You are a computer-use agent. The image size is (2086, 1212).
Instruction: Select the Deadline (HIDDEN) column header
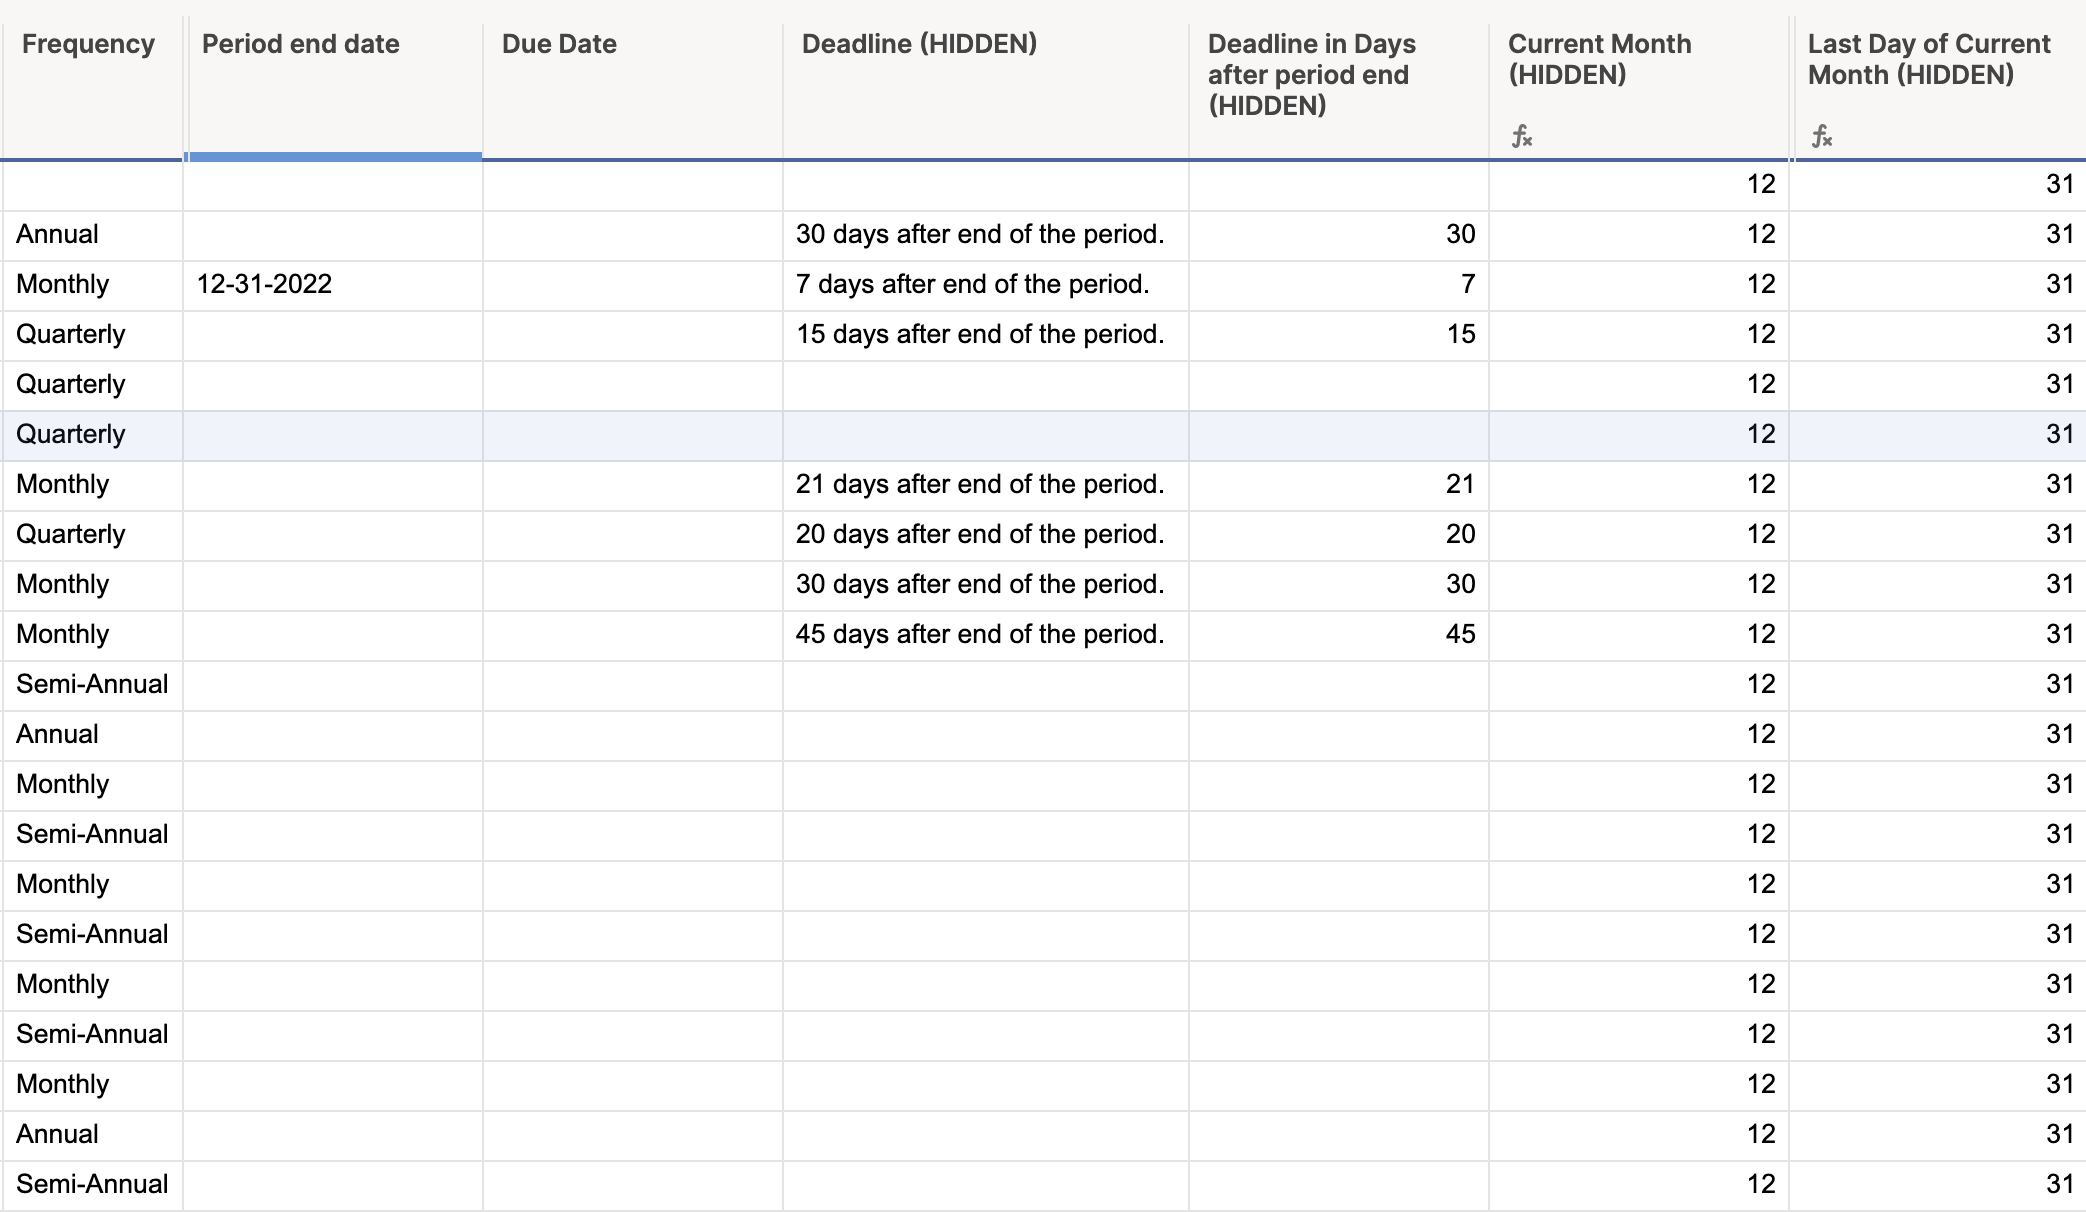pyautogui.click(x=920, y=44)
